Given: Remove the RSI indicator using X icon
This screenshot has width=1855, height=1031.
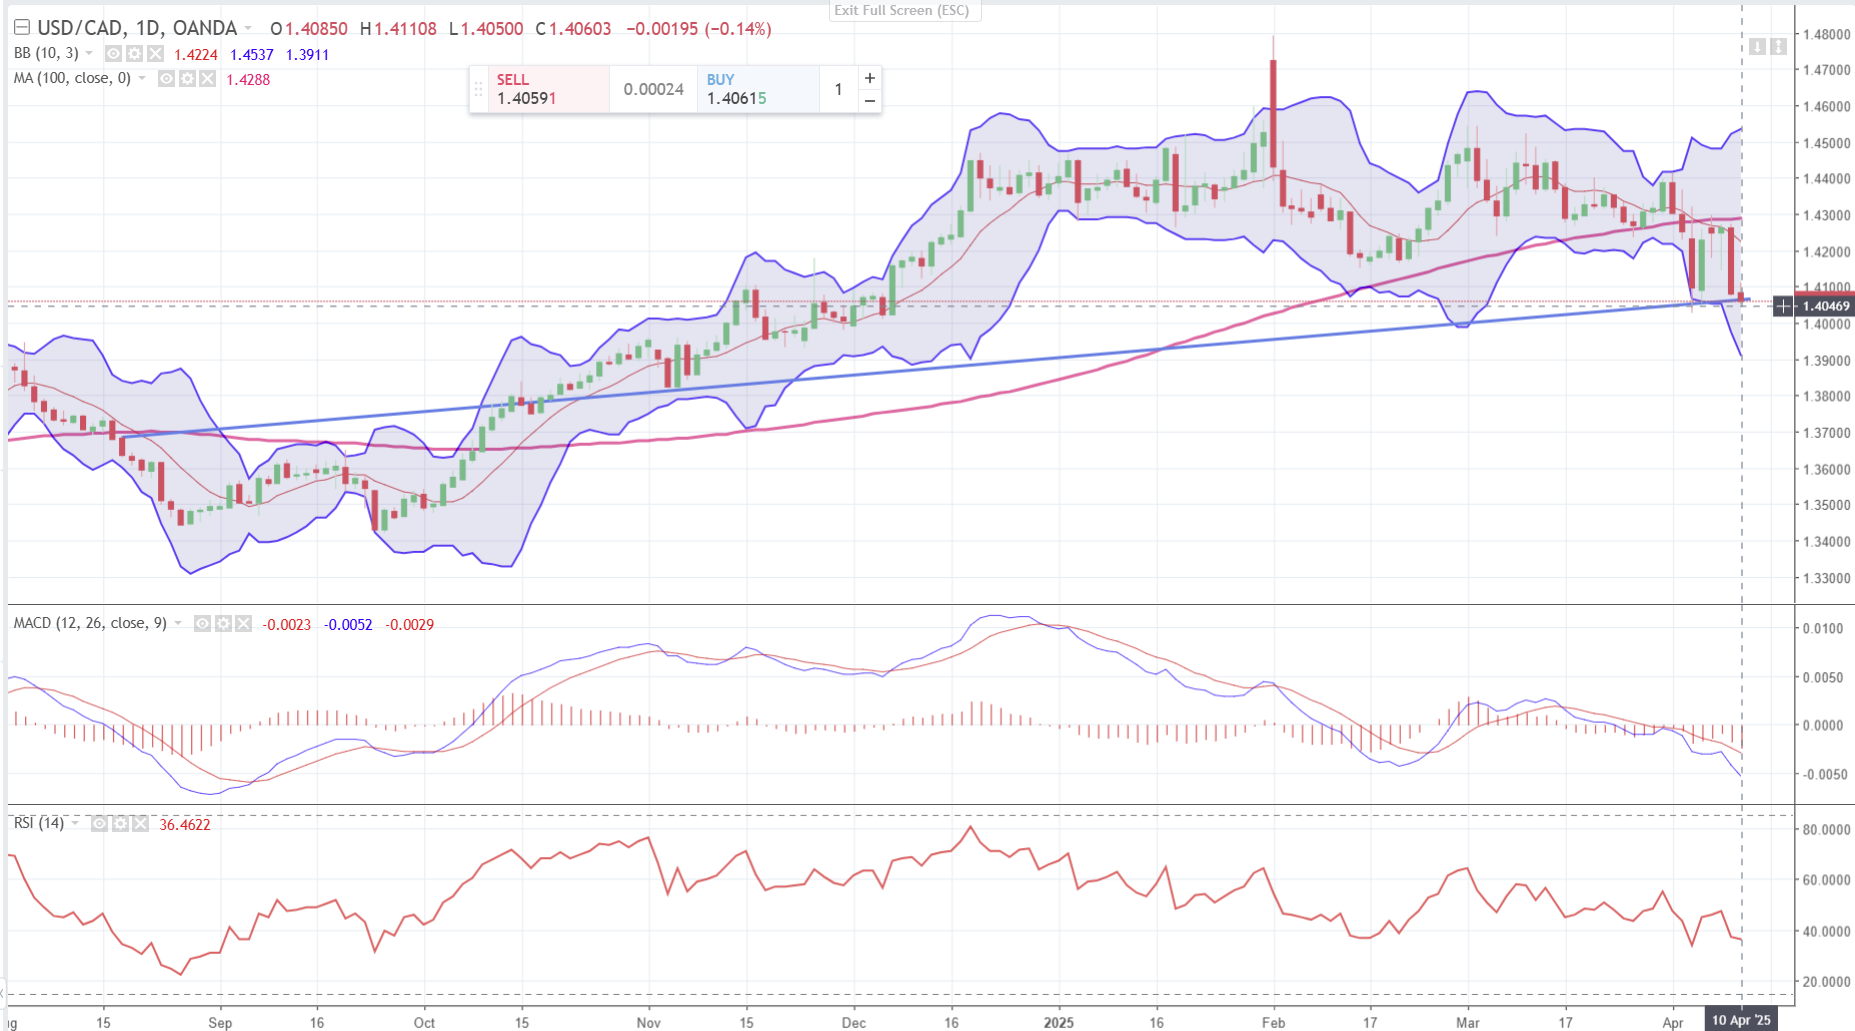Looking at the screenshot, I should tap(140, 824).
